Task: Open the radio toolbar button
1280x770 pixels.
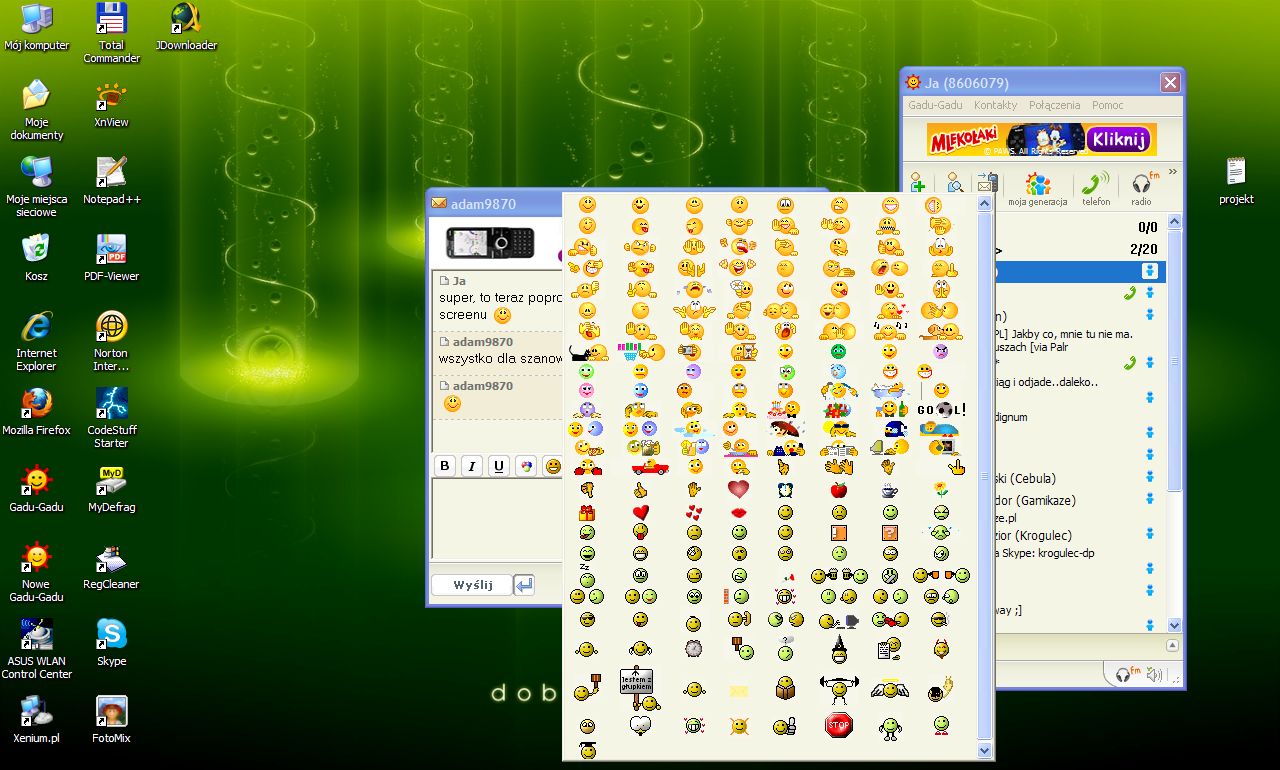Action: [1142, 188]
